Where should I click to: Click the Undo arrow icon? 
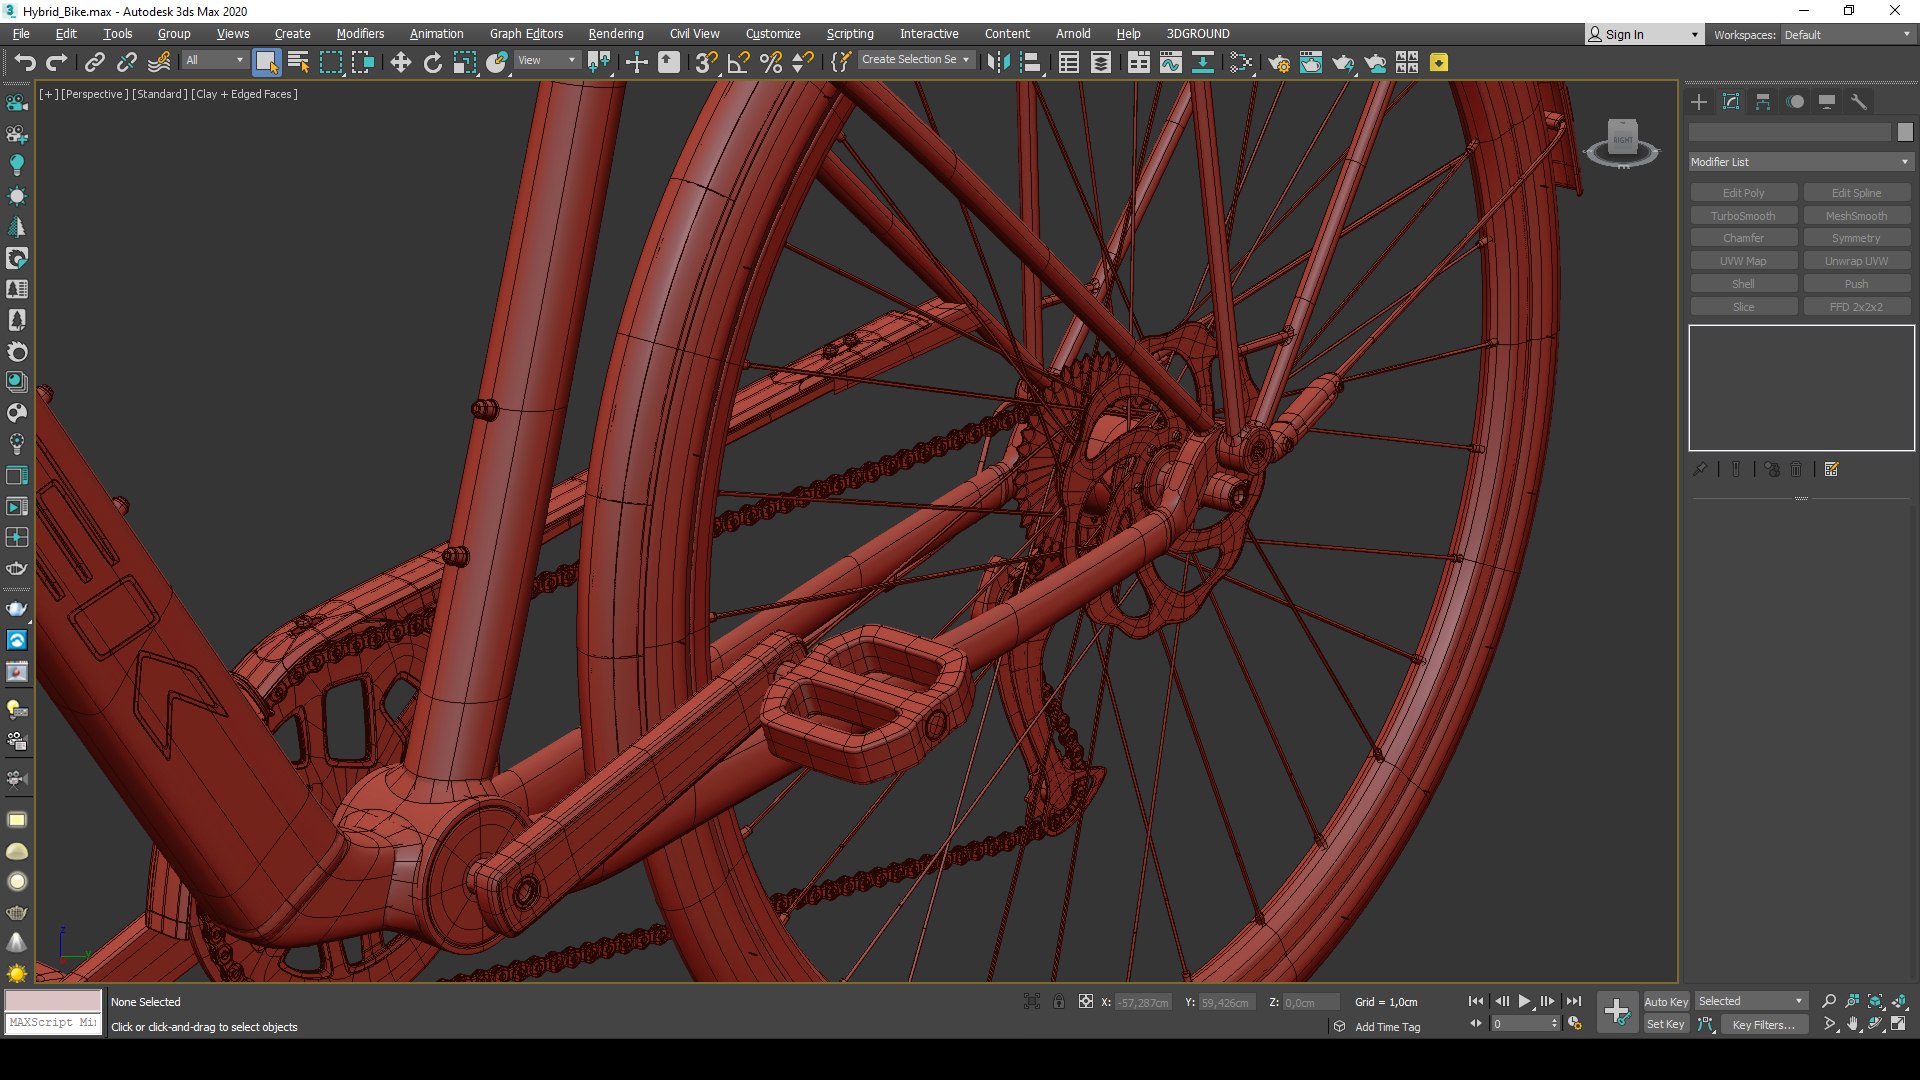(25, 62)
